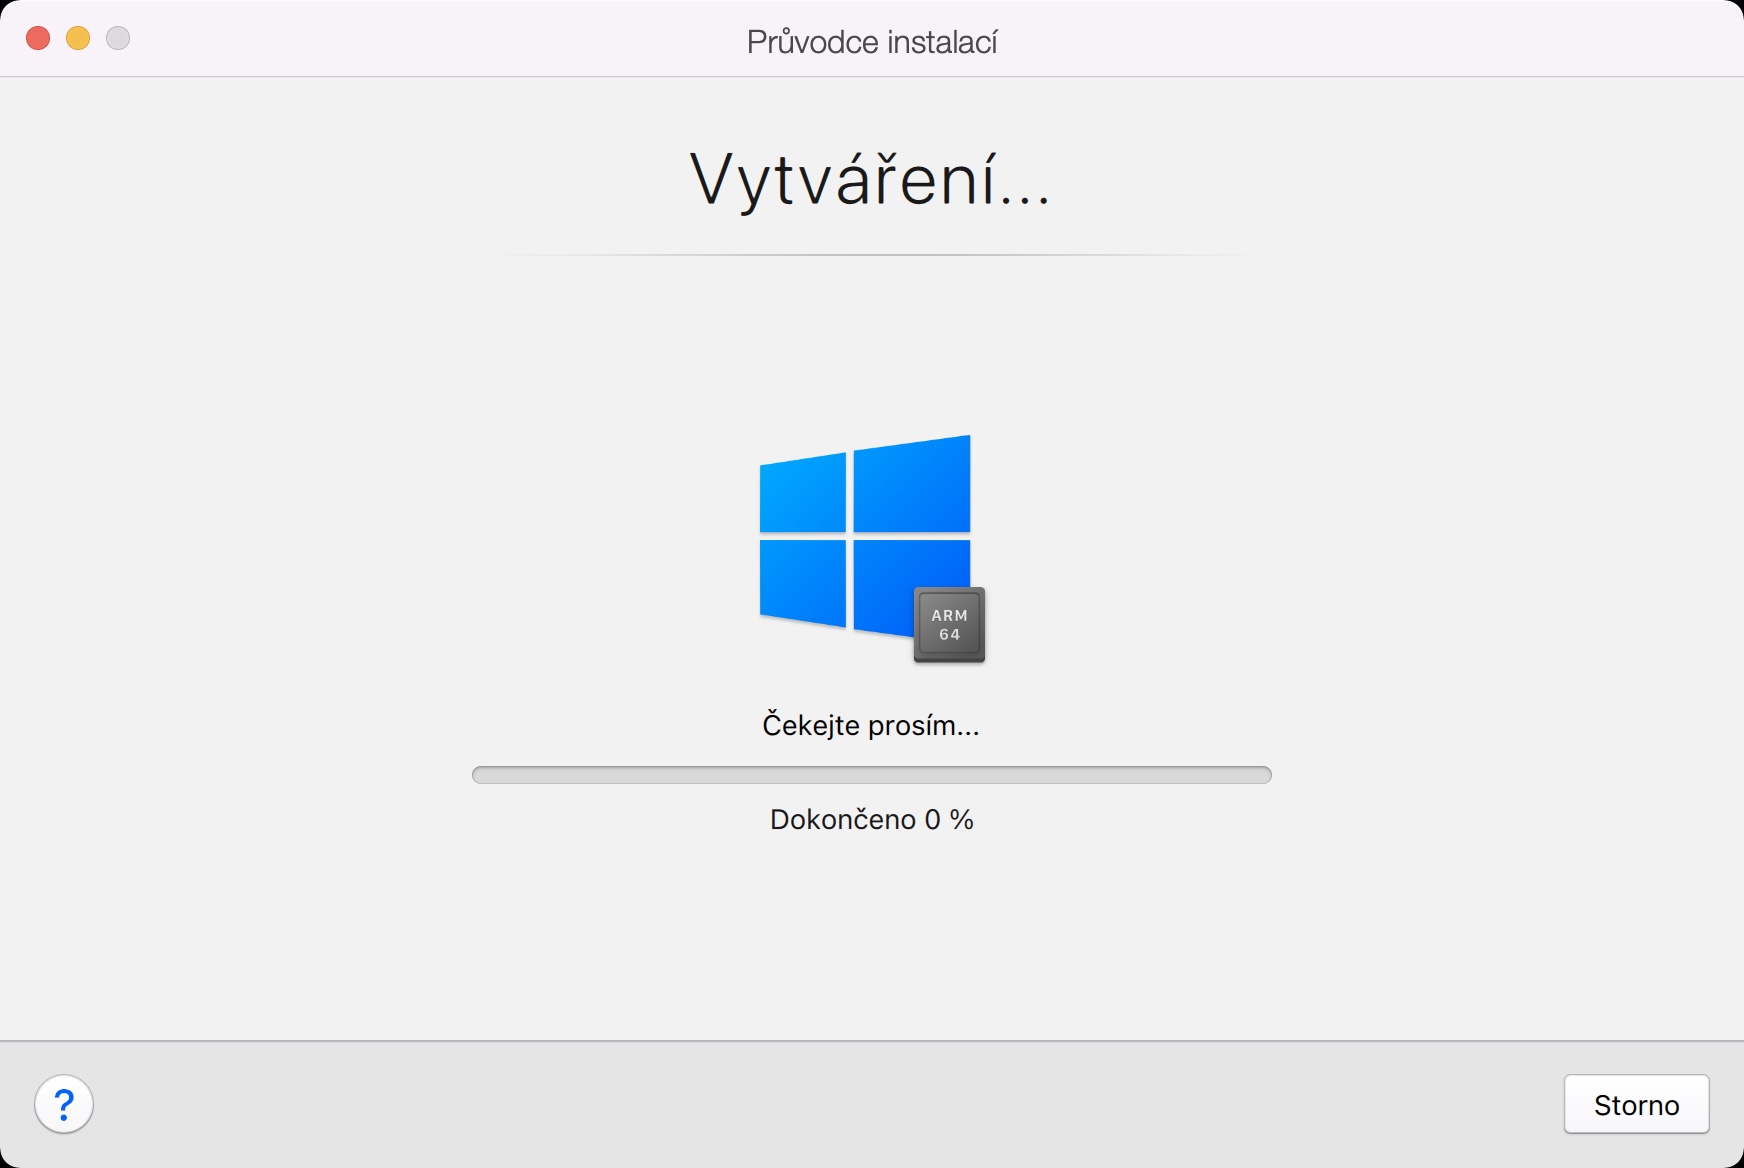This screenshot has width=1744, height=1168.
Task: Minimize the Průvodce instalací window
Action: pos(78,38)
